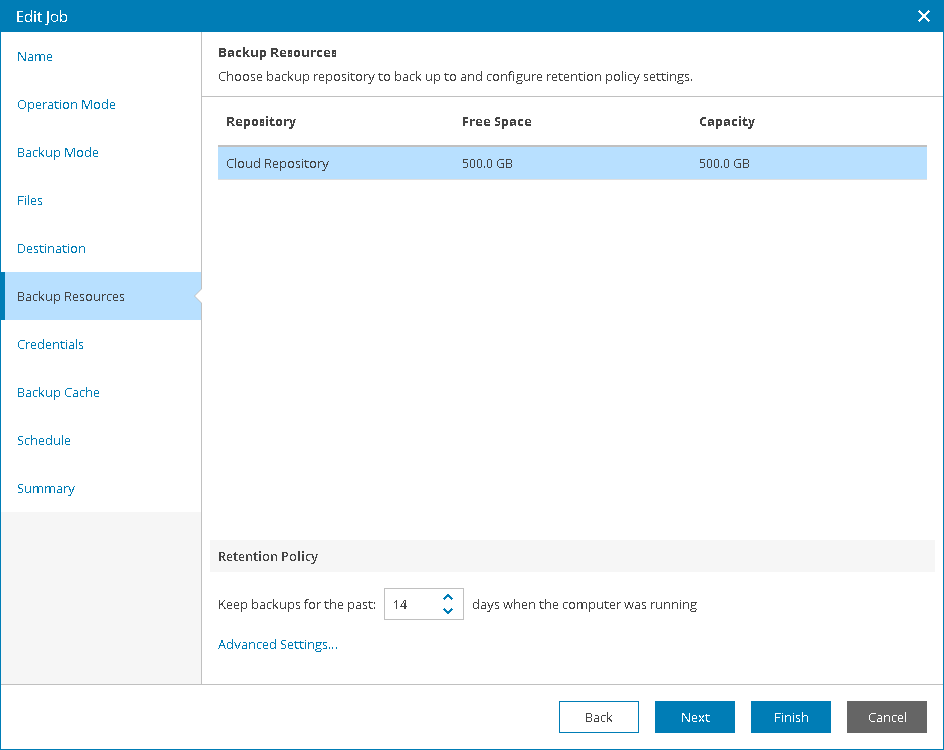Screen dimensions: 944x750
Task: Open the Files step
Action: click(x=30, y=200)
